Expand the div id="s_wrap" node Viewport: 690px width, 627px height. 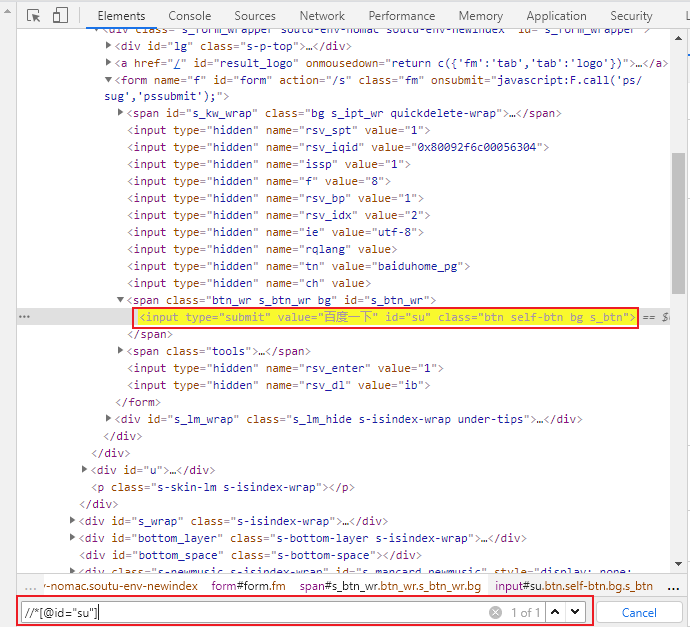pos(72,520)
